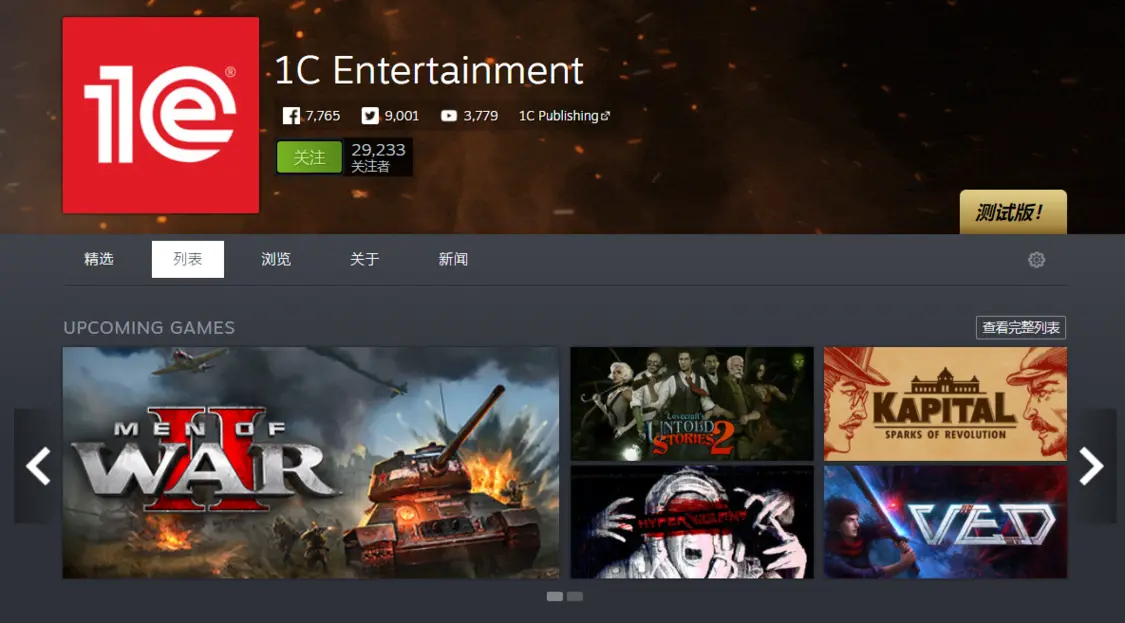Image resolution: width=1125 pixels, height=623 pixels.
Task: Open the Twitter icon link
Action: [371, 116]
